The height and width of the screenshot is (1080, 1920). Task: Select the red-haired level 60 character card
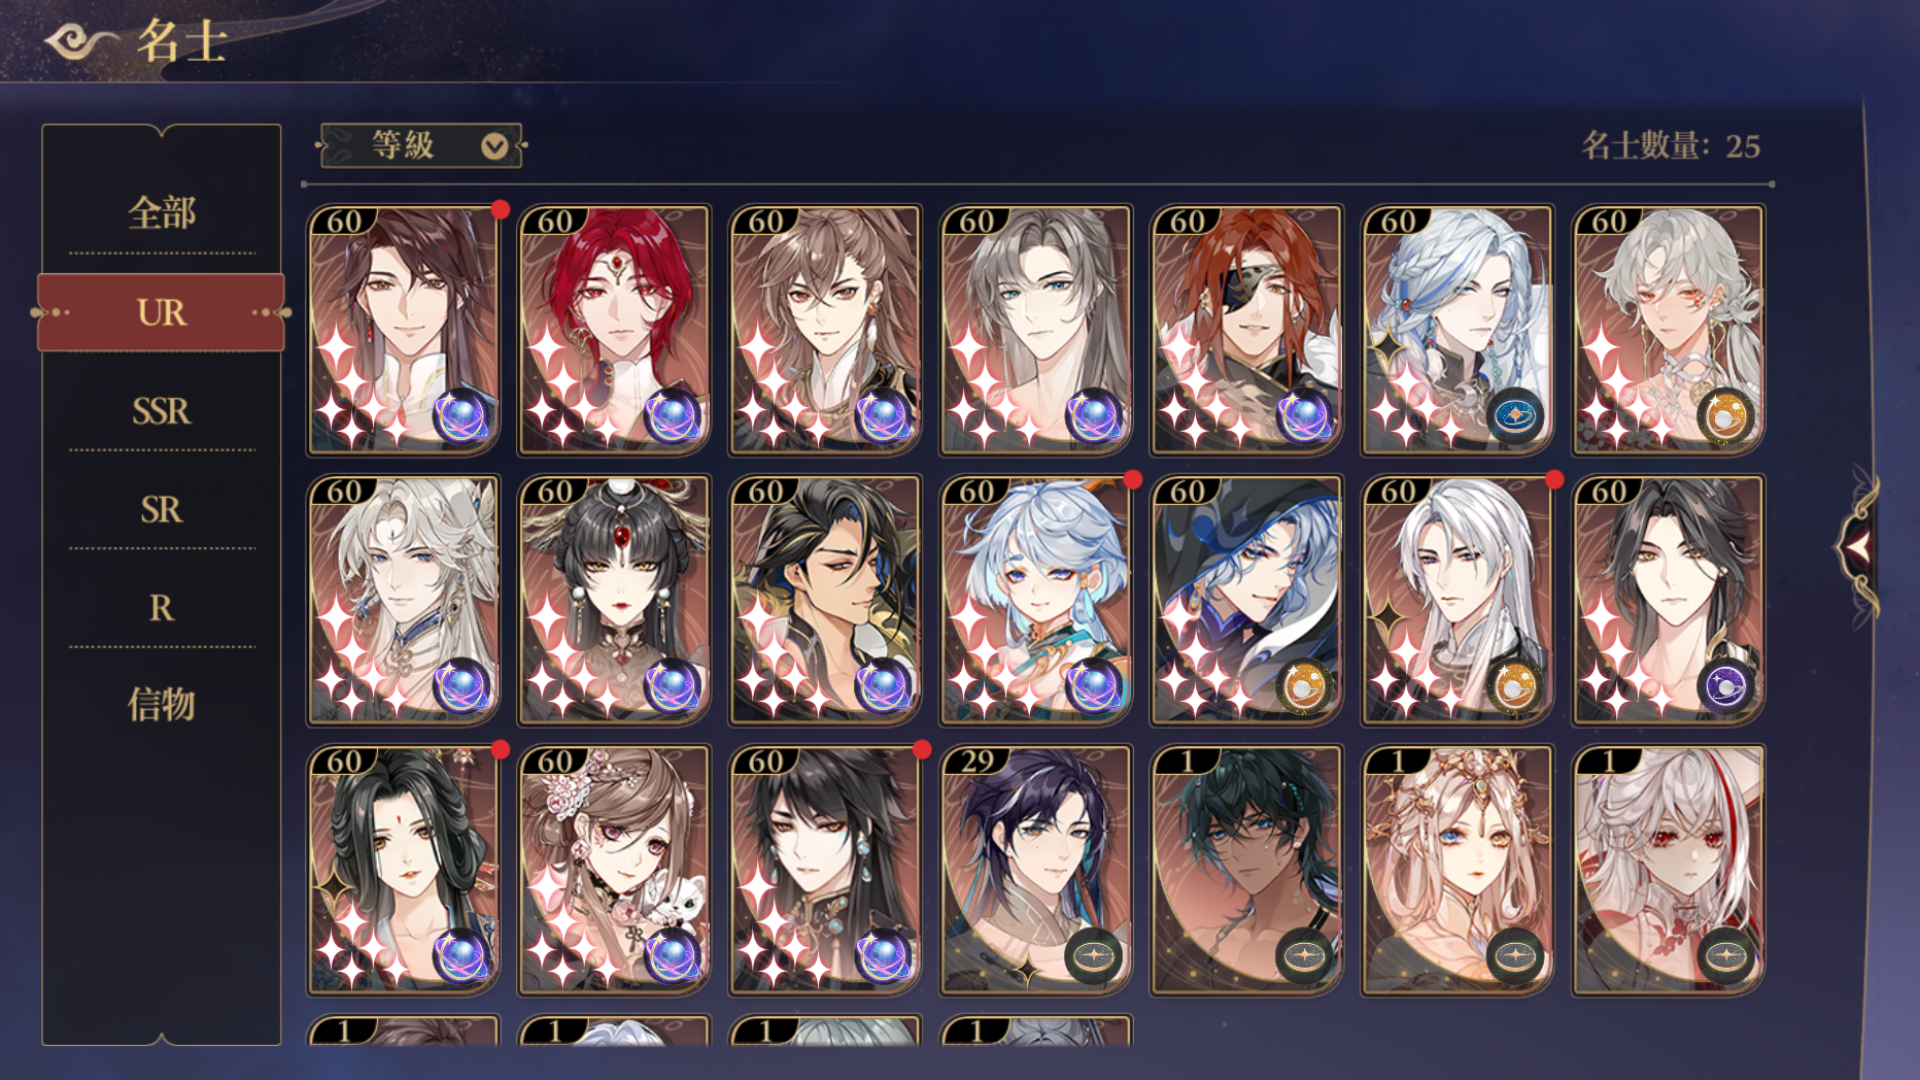[614, 330]
